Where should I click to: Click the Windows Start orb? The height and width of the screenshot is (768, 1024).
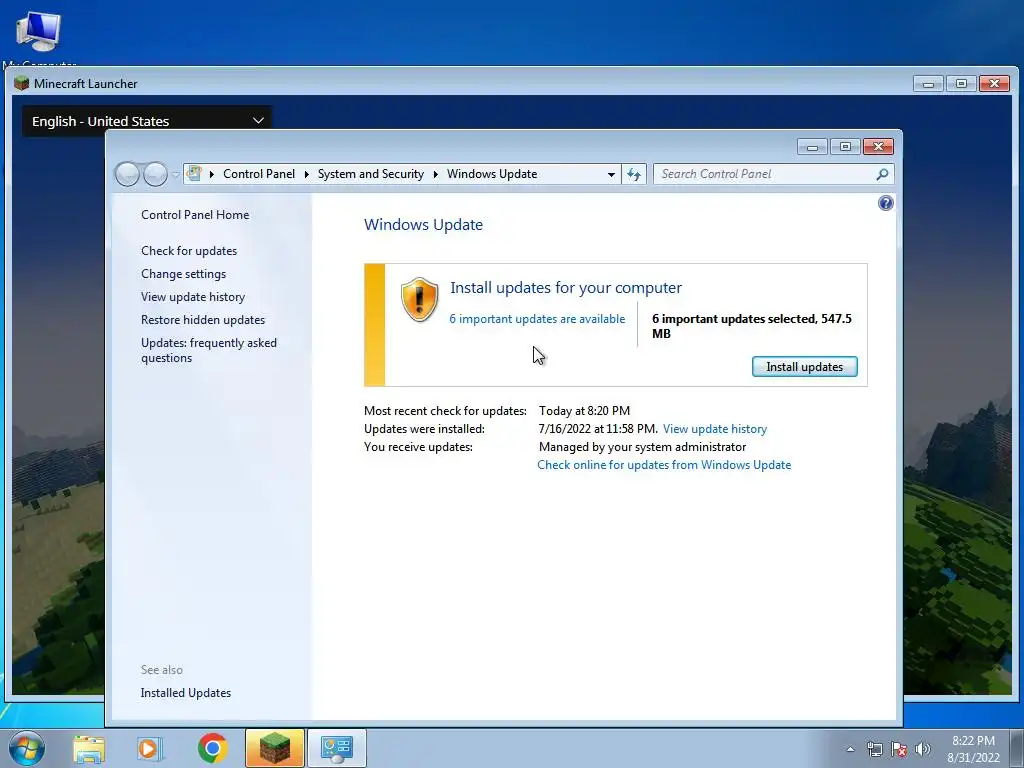point(27,748)
